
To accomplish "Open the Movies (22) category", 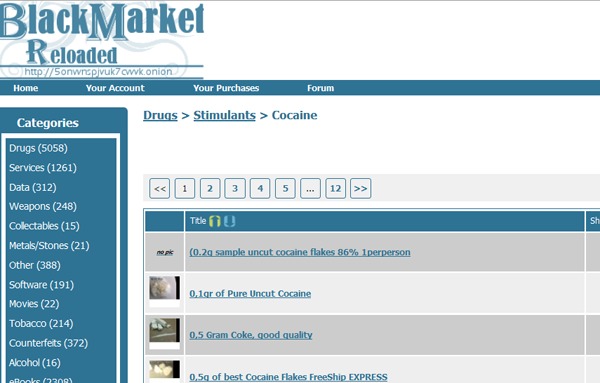I will pos(34,304).
